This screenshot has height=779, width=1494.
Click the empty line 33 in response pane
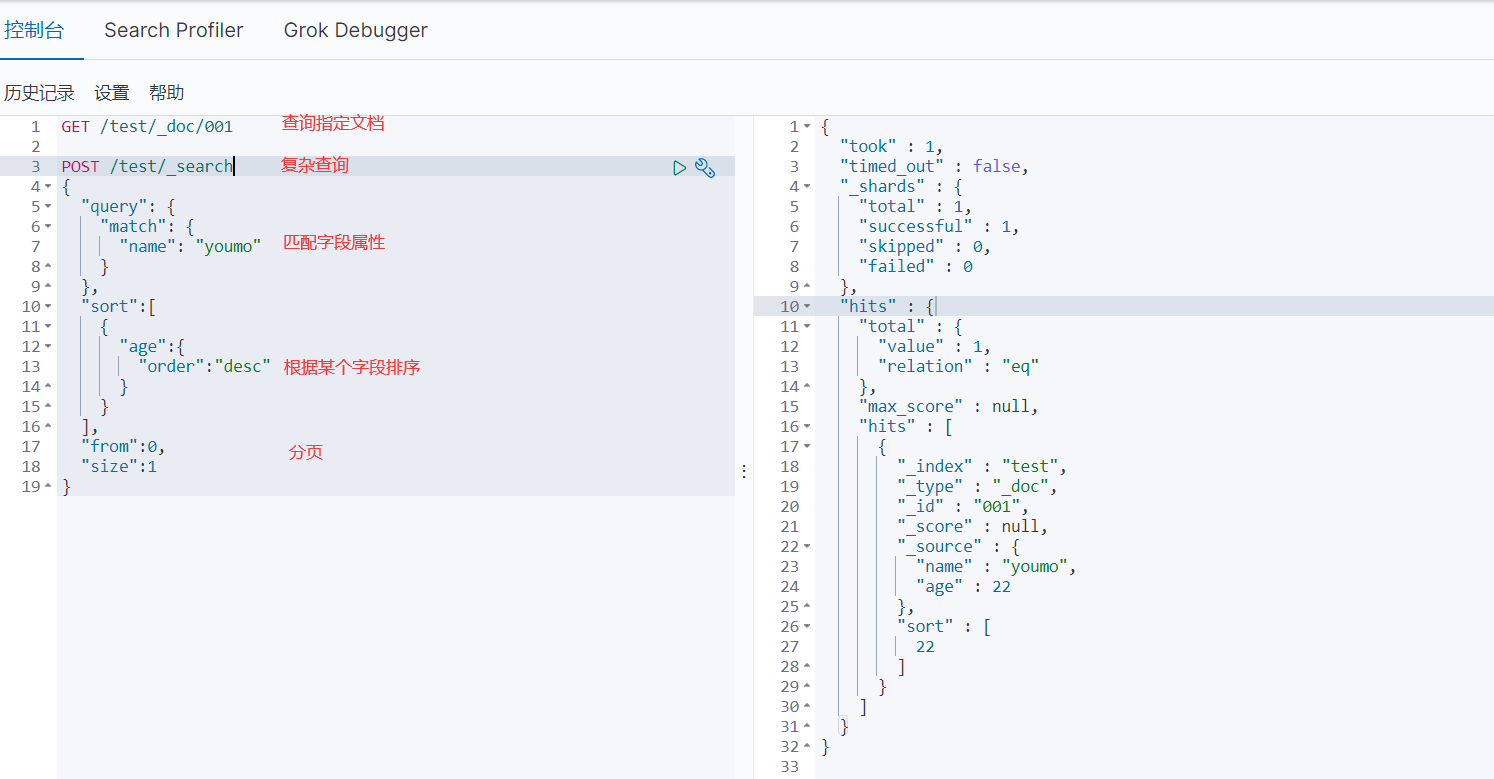(x=1154, y=767)
